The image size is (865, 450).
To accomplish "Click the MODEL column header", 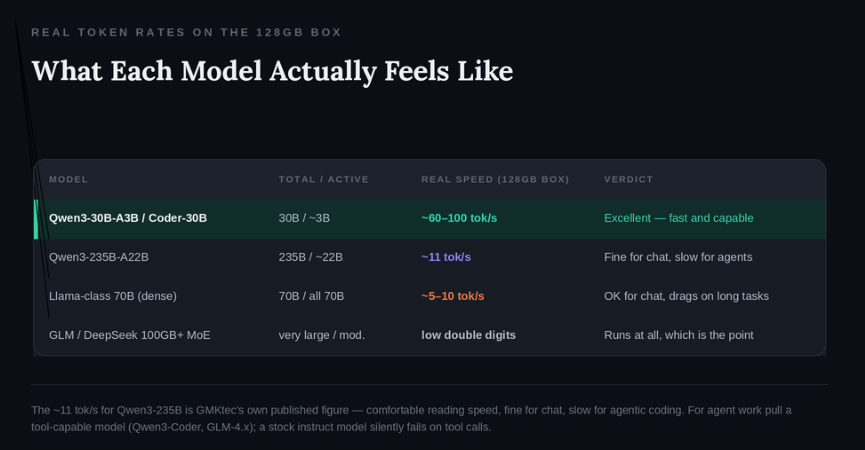I will tap(68, 179).
